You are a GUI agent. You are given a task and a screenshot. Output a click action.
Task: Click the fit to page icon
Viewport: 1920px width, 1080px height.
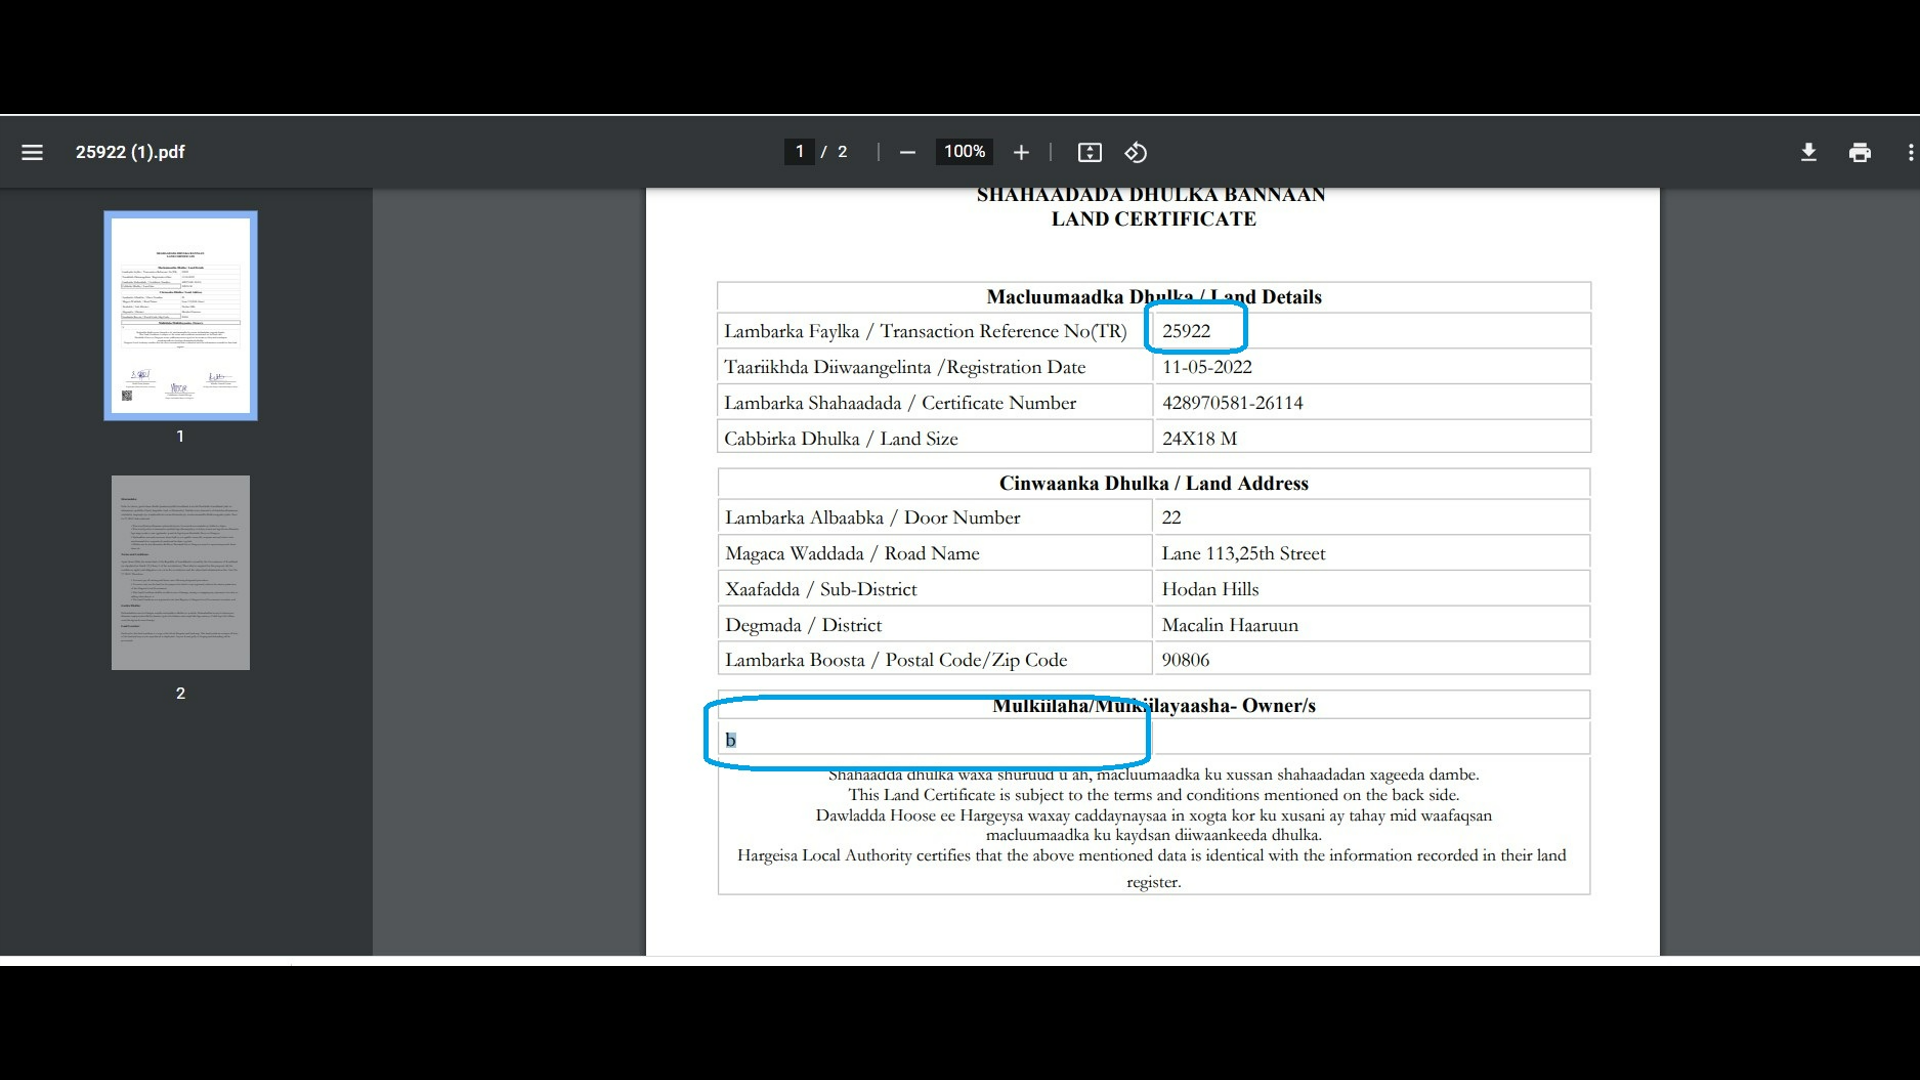1089,152
